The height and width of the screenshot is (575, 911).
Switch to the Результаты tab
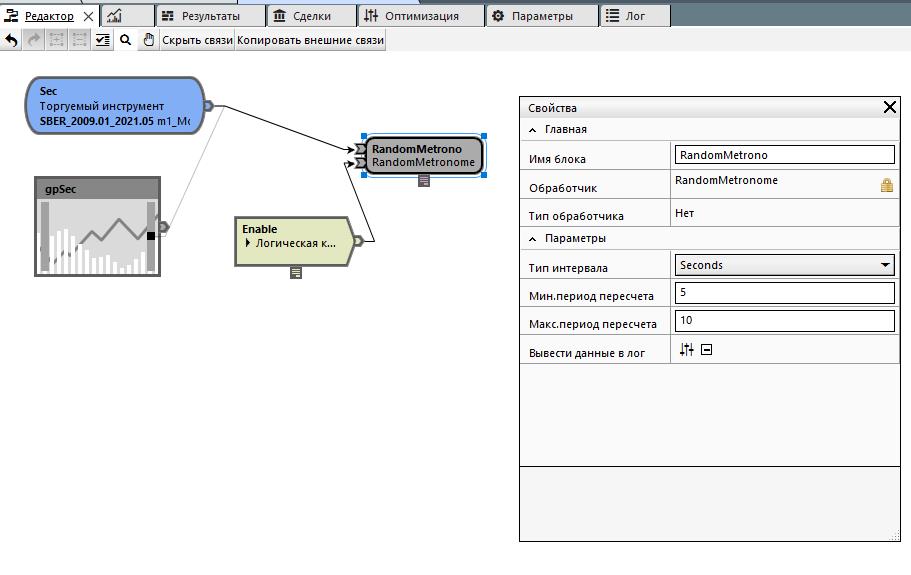tap(210, 16)
